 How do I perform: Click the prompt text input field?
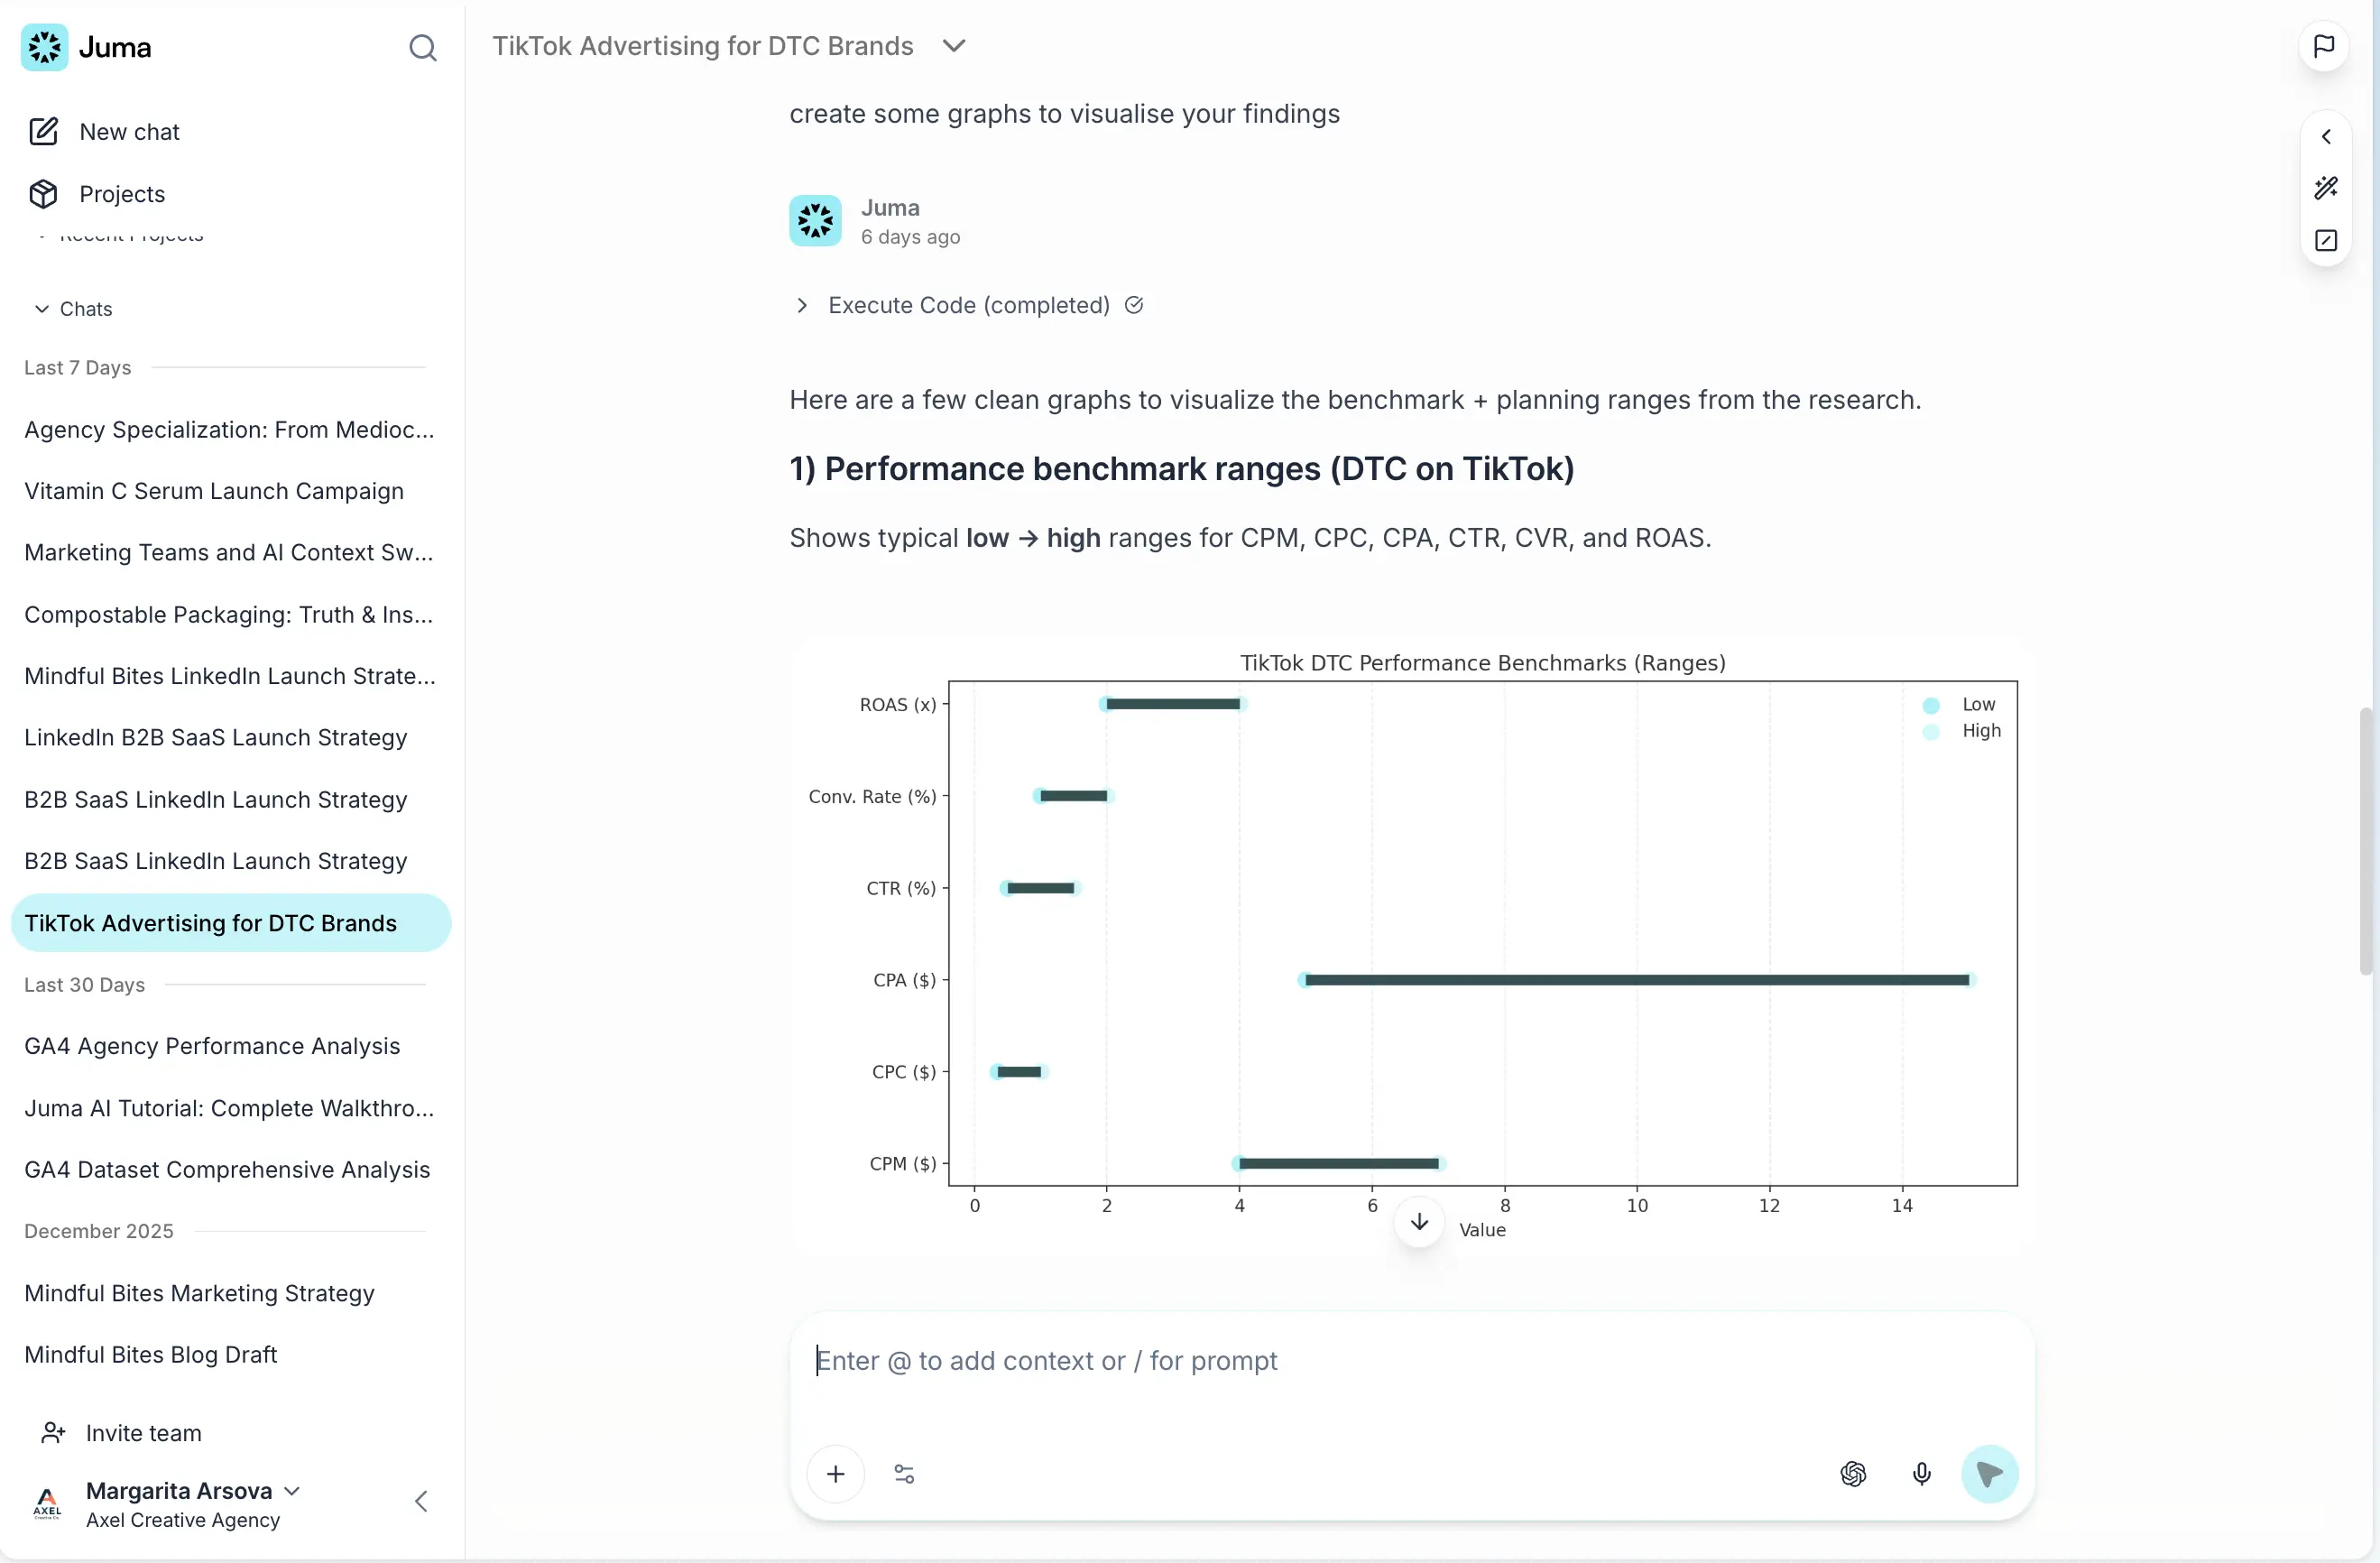[1410, 1361]
